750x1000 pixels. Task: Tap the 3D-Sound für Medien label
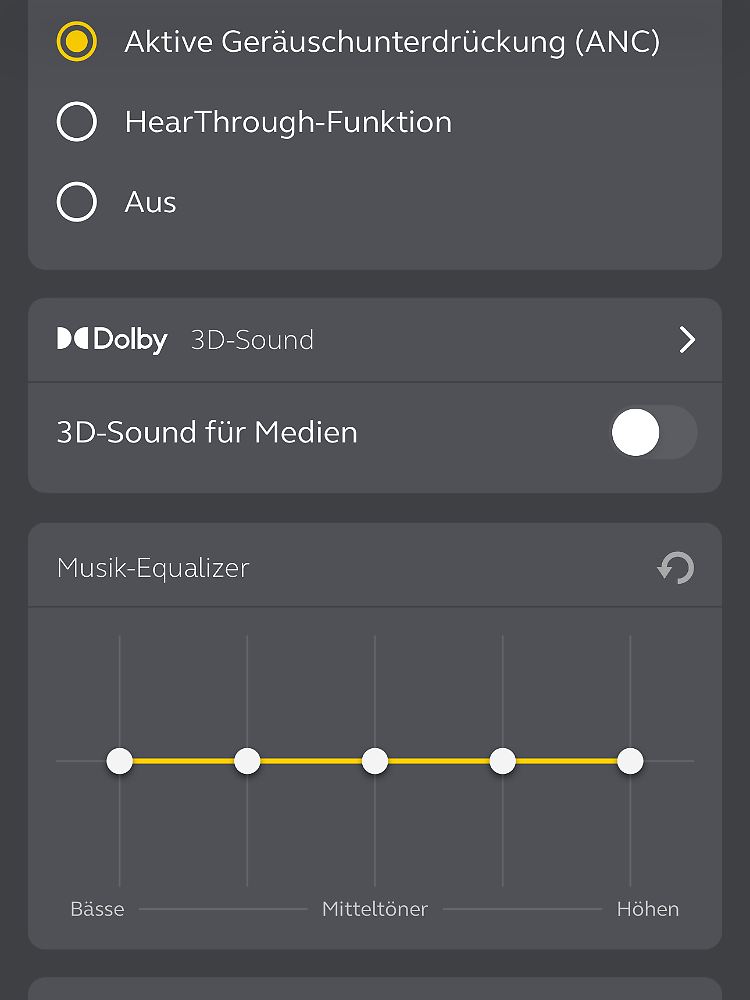pos(207,432)
